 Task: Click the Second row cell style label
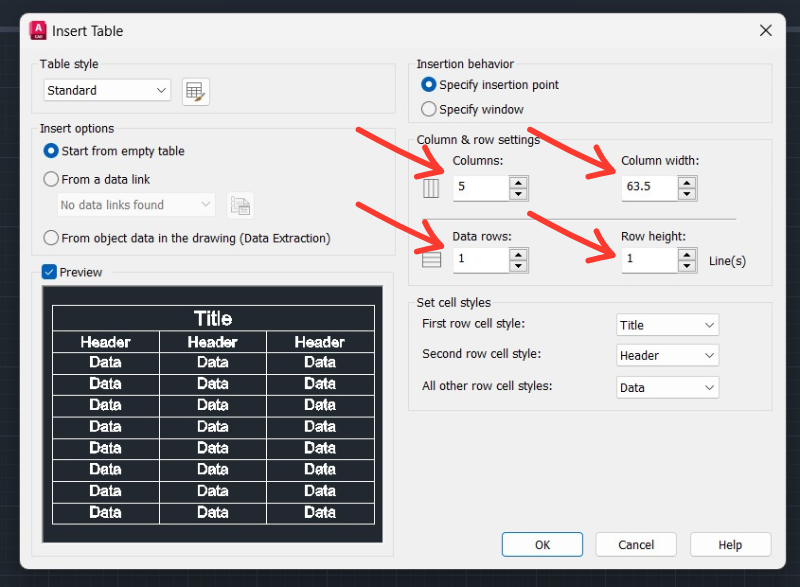(481, 353)
